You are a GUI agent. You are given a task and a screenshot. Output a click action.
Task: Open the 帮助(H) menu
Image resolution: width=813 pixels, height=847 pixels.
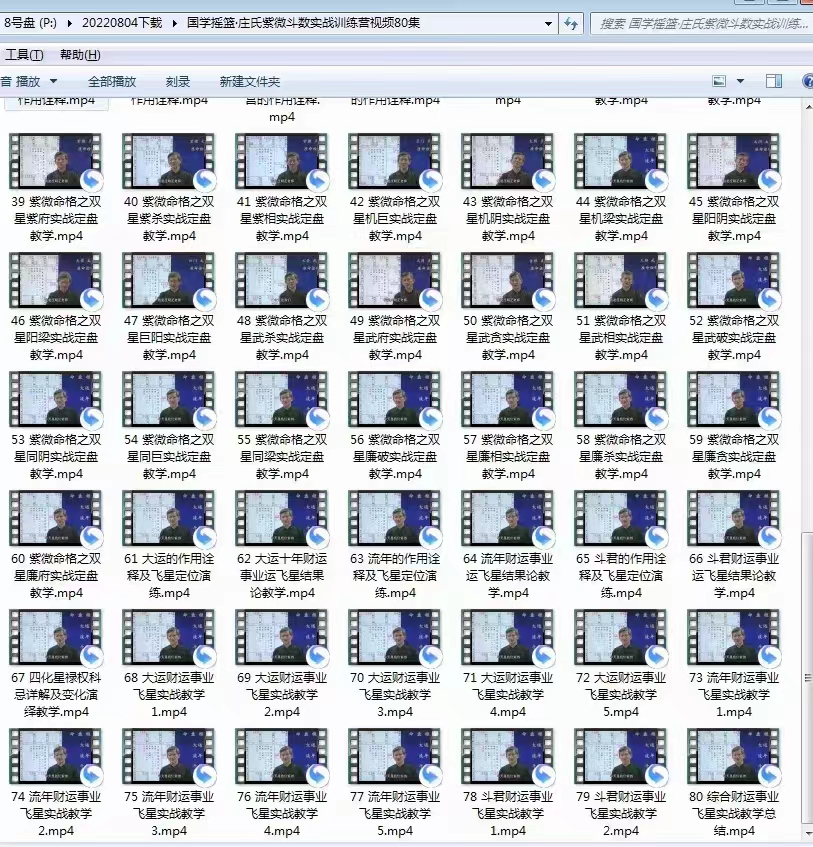80,54
